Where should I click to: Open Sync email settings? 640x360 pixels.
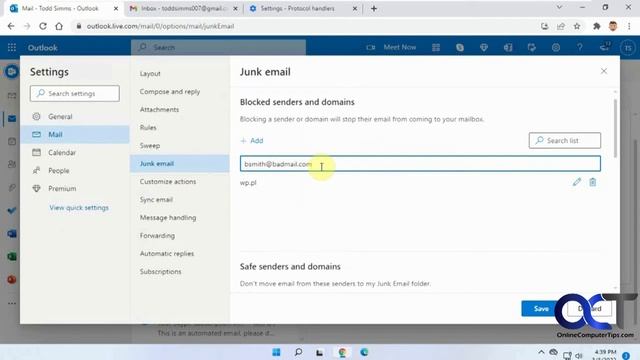click(x=180, y=199)
